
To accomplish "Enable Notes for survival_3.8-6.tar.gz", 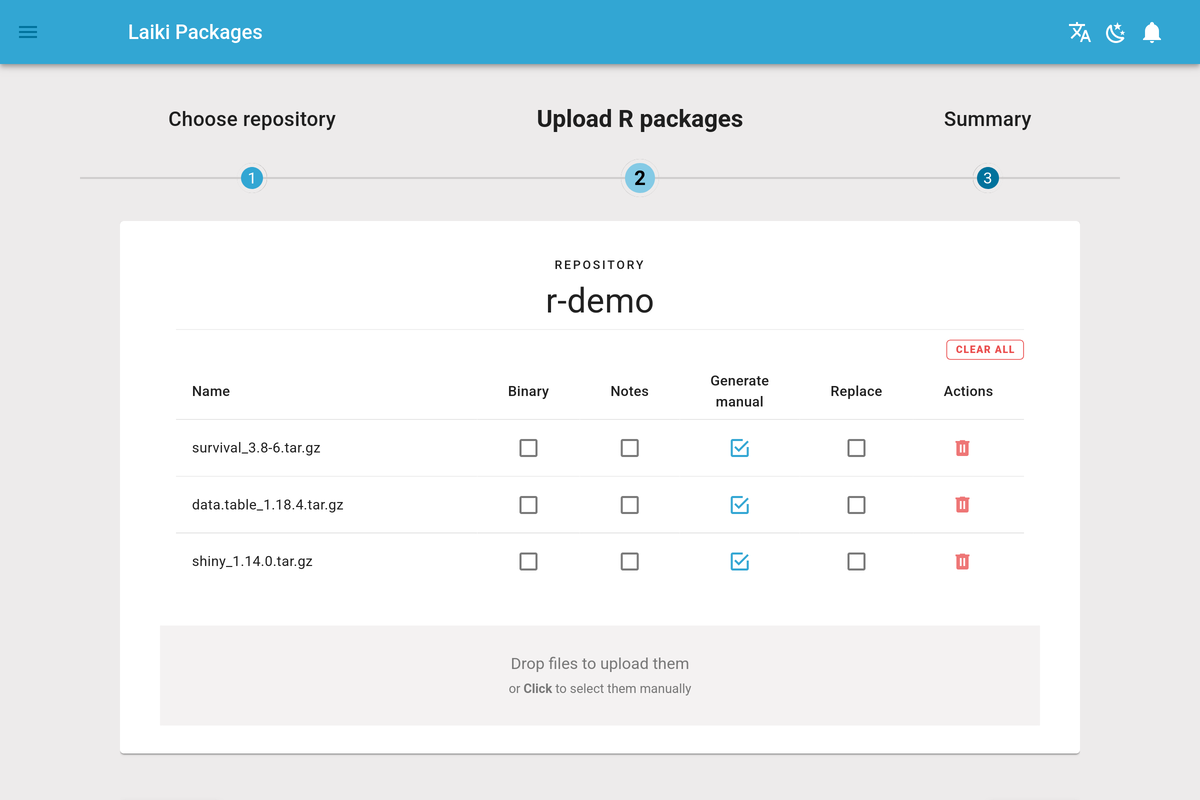I will point(629,448).
